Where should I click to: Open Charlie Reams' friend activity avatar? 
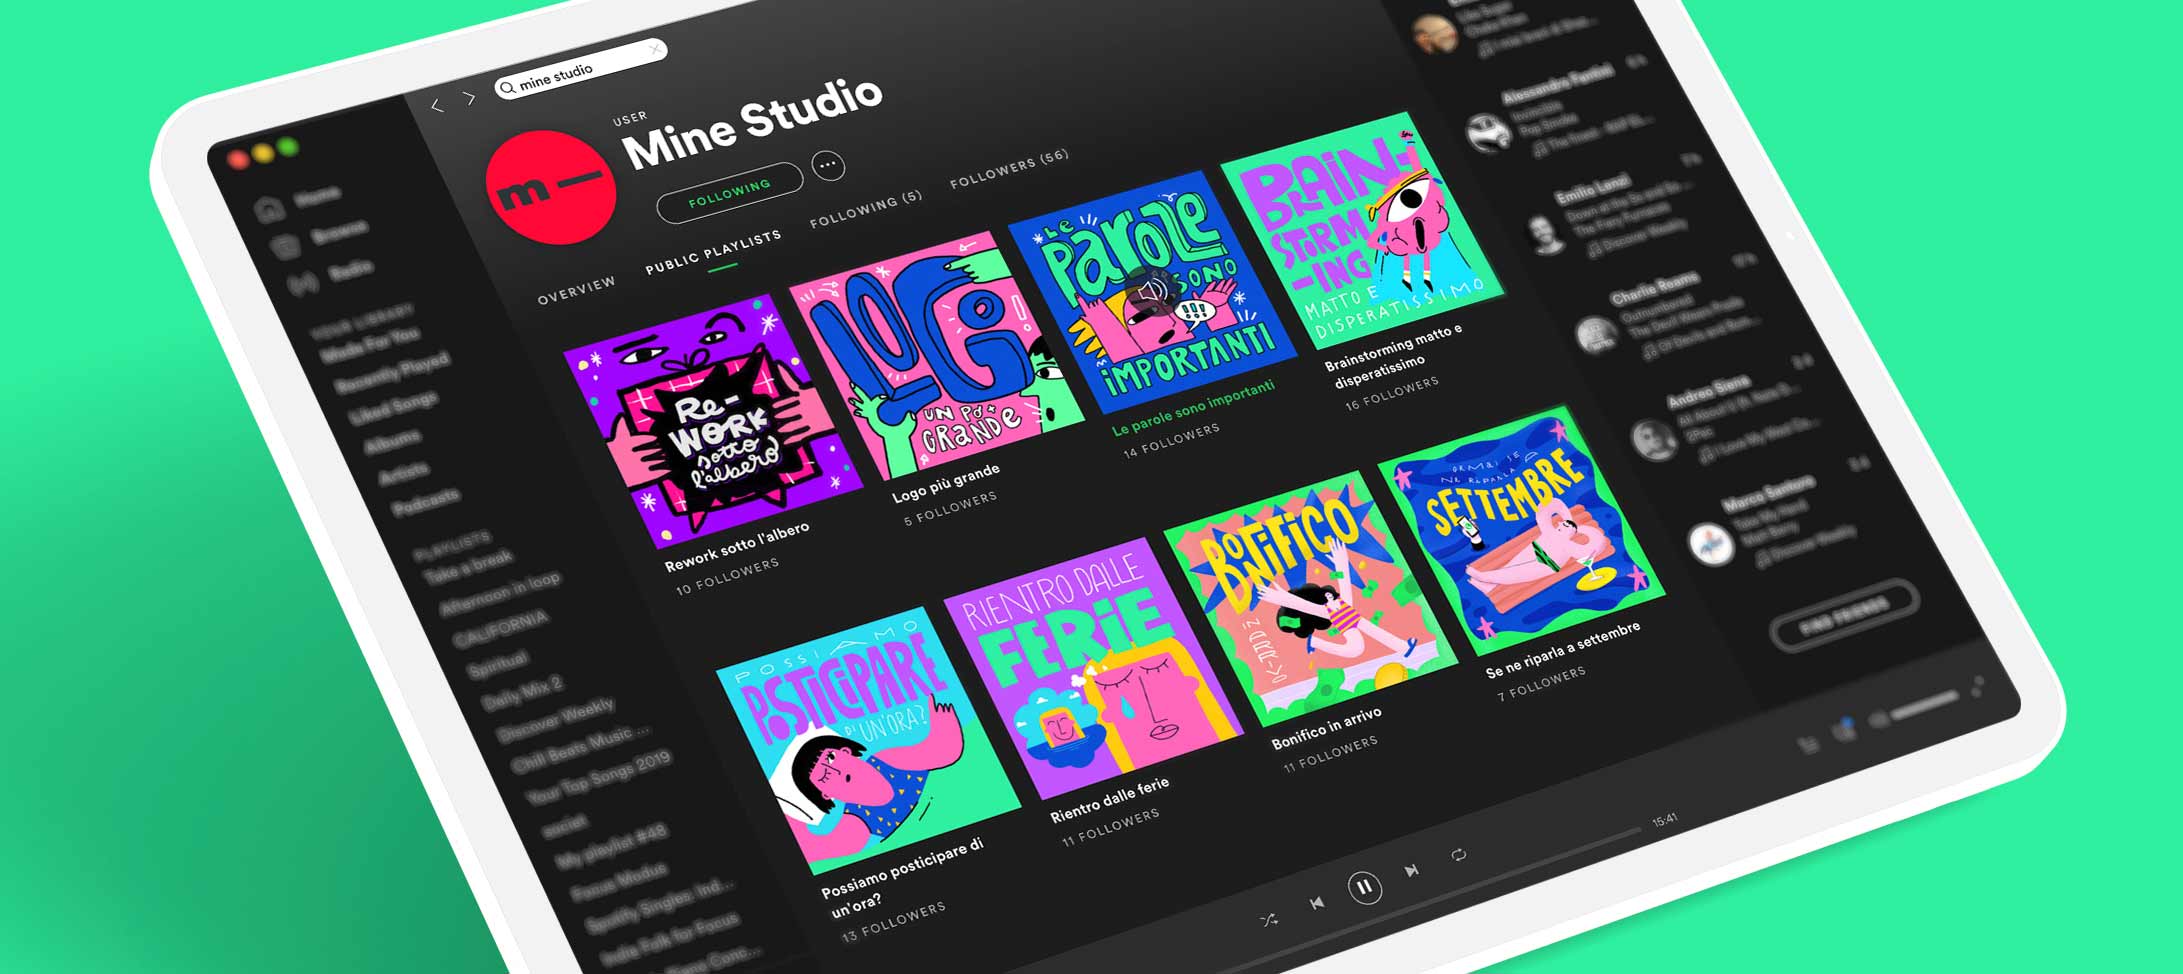click(1597, 333)
